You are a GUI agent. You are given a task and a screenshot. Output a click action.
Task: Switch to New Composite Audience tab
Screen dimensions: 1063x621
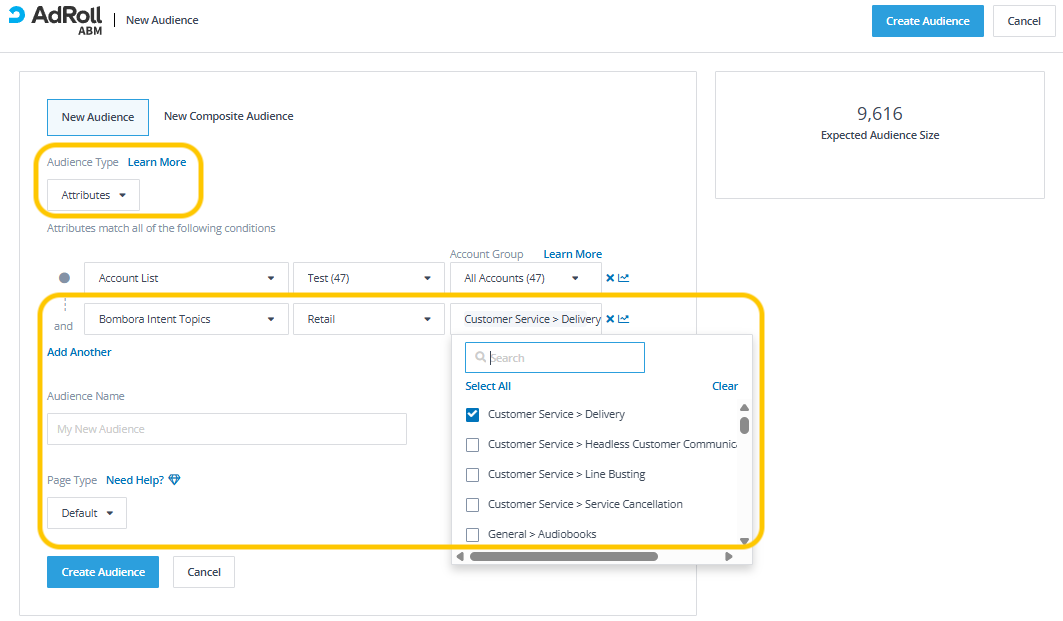click(x=228, y=116)
